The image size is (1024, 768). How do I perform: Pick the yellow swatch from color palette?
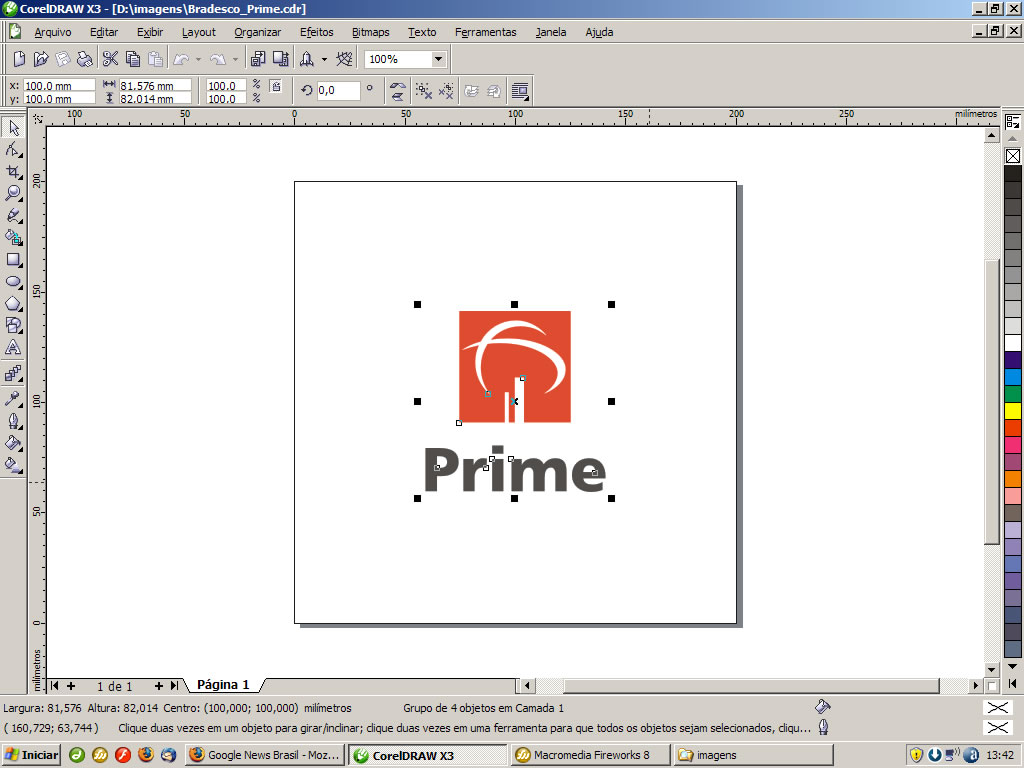[1013, 411]
